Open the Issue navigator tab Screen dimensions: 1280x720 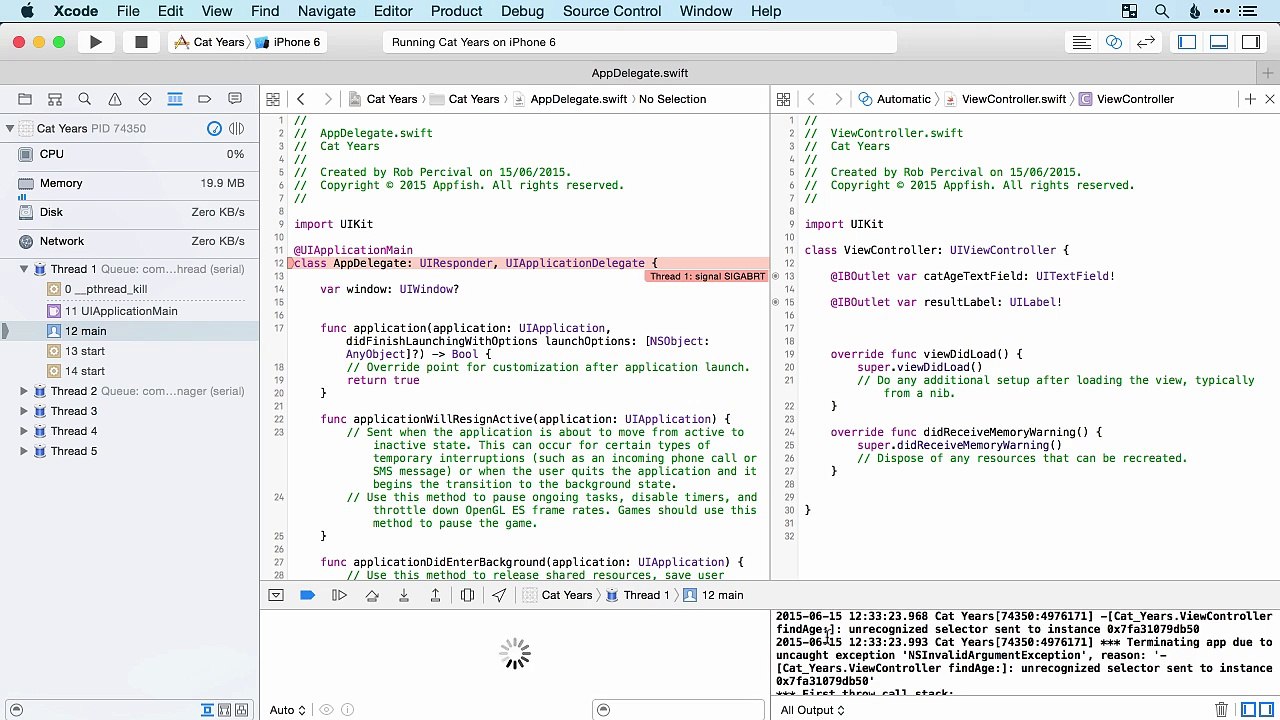click(x=115, y=99)
